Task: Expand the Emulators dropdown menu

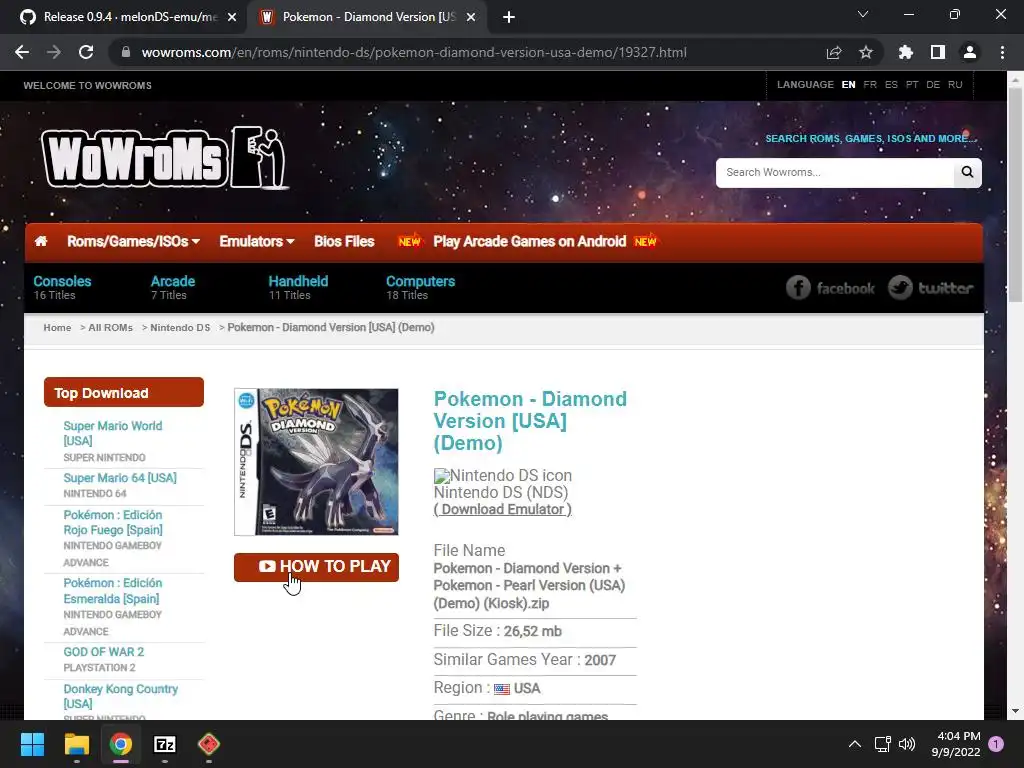Action: point(257,242)
